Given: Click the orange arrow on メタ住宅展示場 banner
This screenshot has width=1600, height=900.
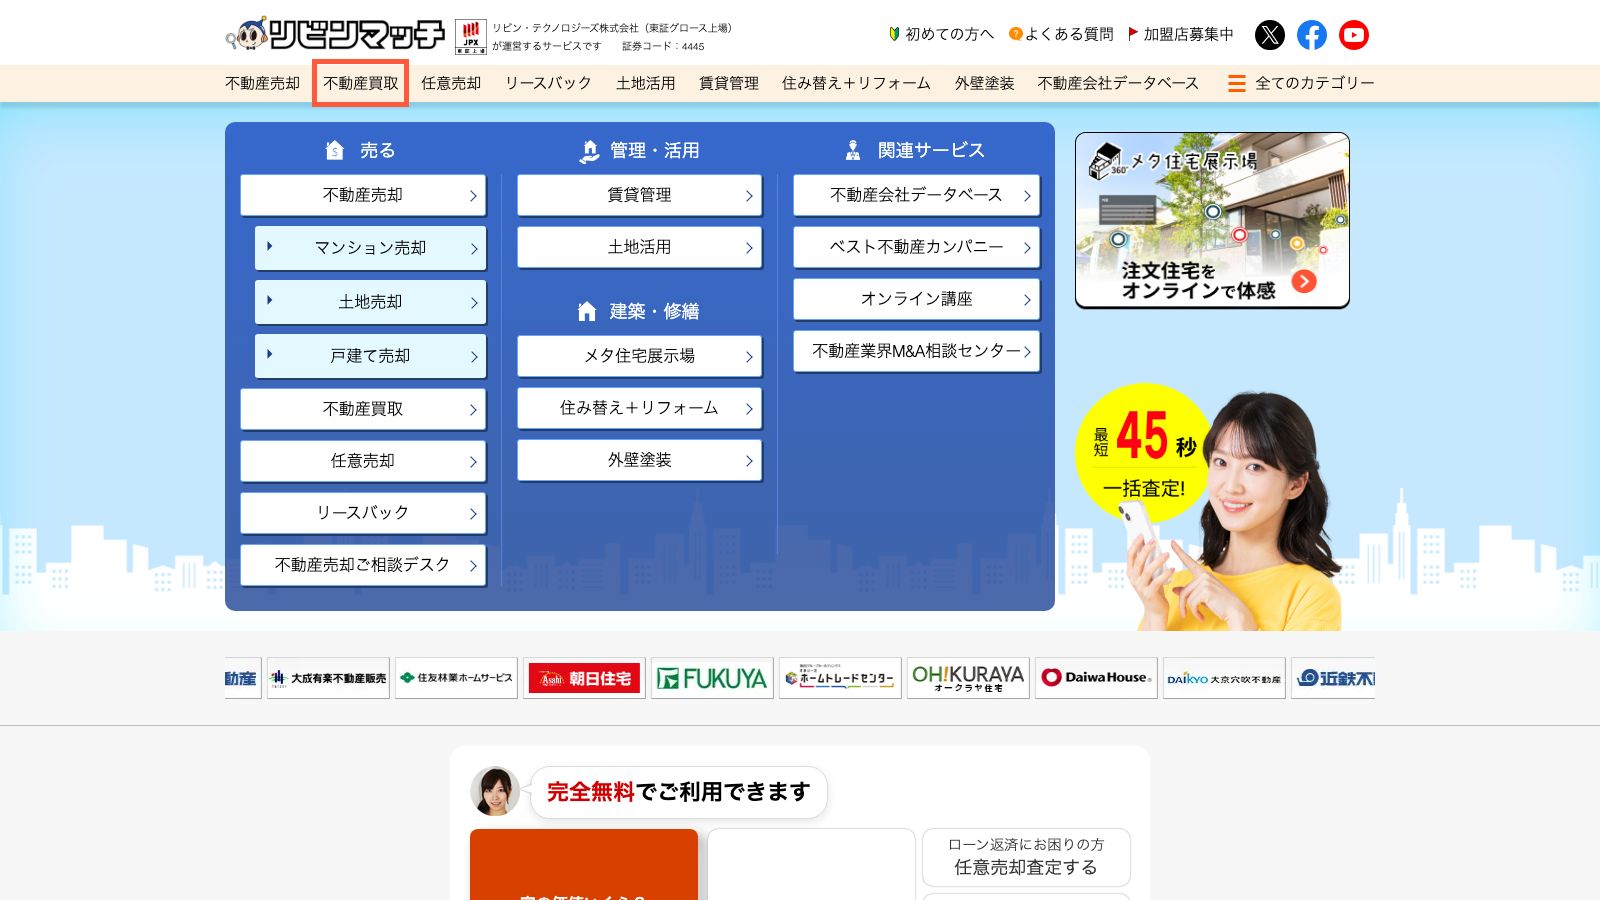Looking at the screenshot, I should click(x=1304, y=281).
